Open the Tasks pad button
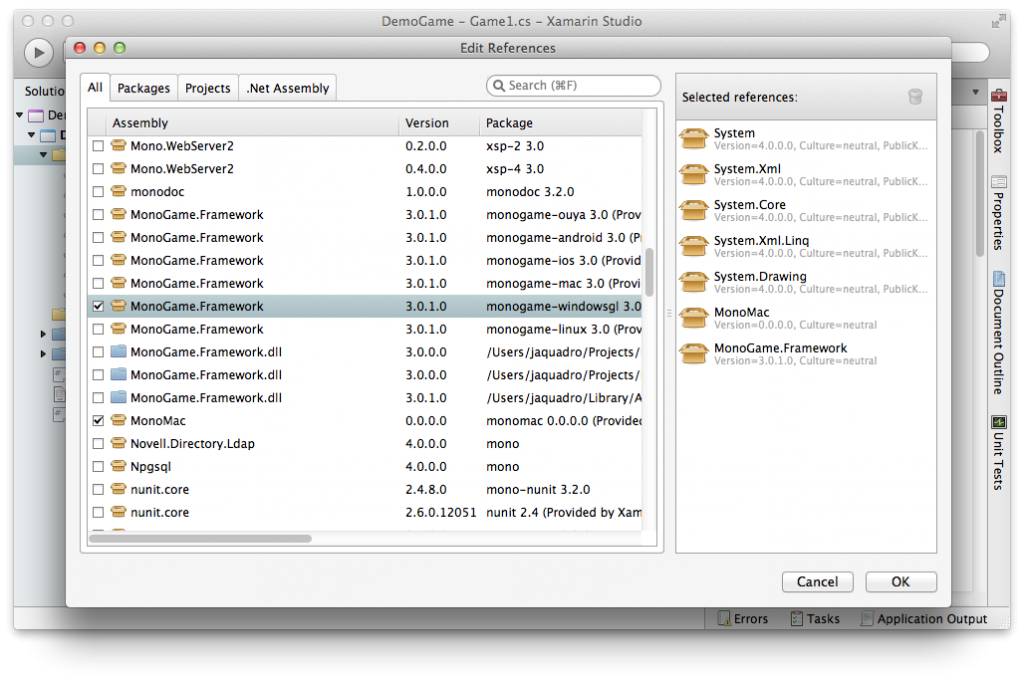The image size is (1024, 686). click(815, 618)
